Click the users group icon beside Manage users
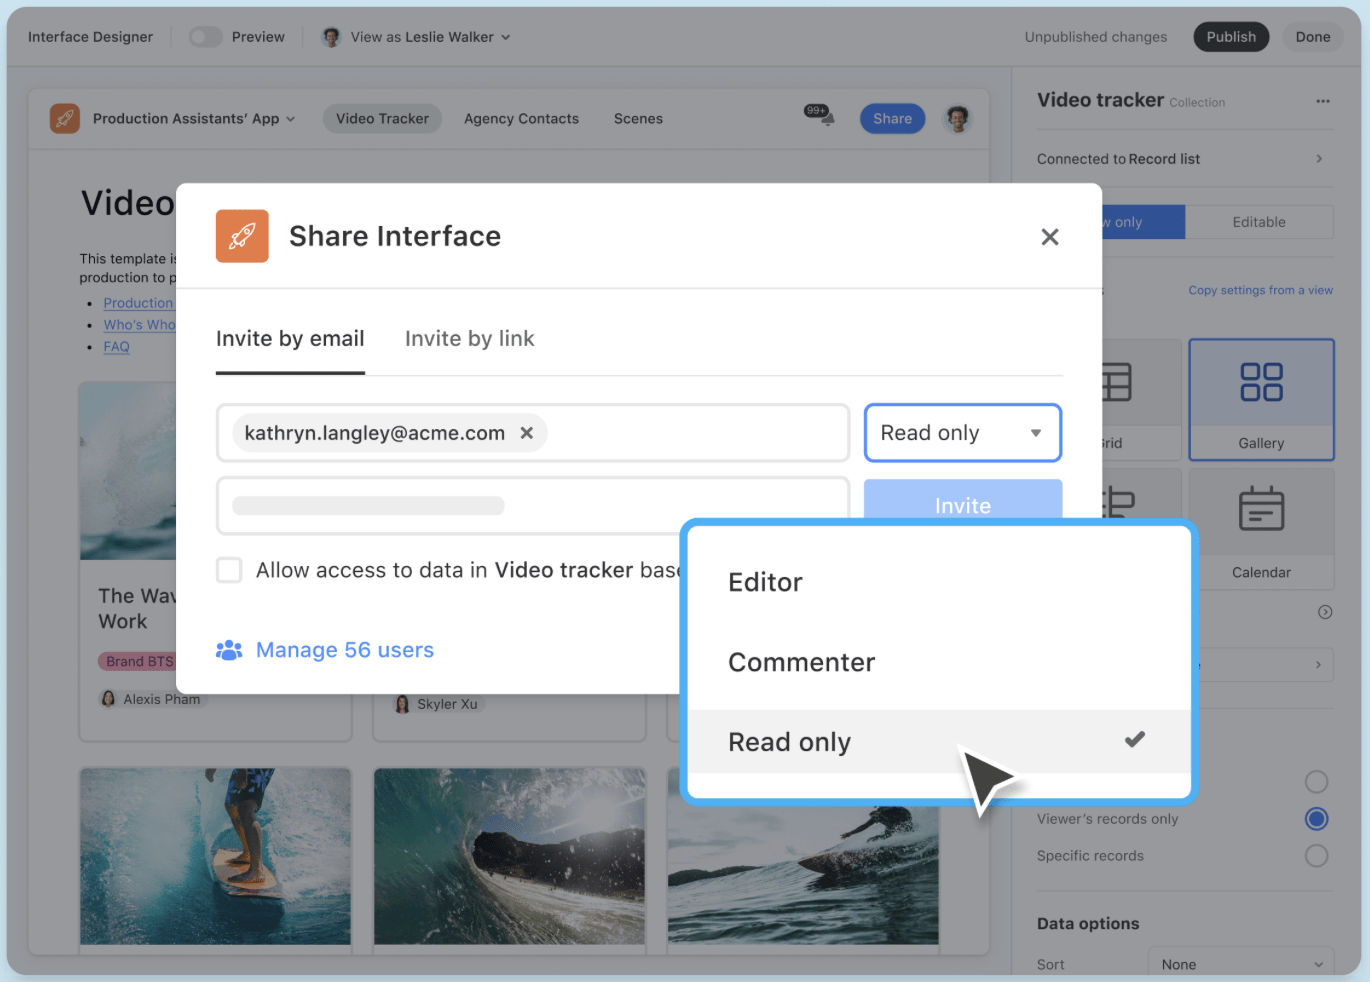 click(229, 650)
